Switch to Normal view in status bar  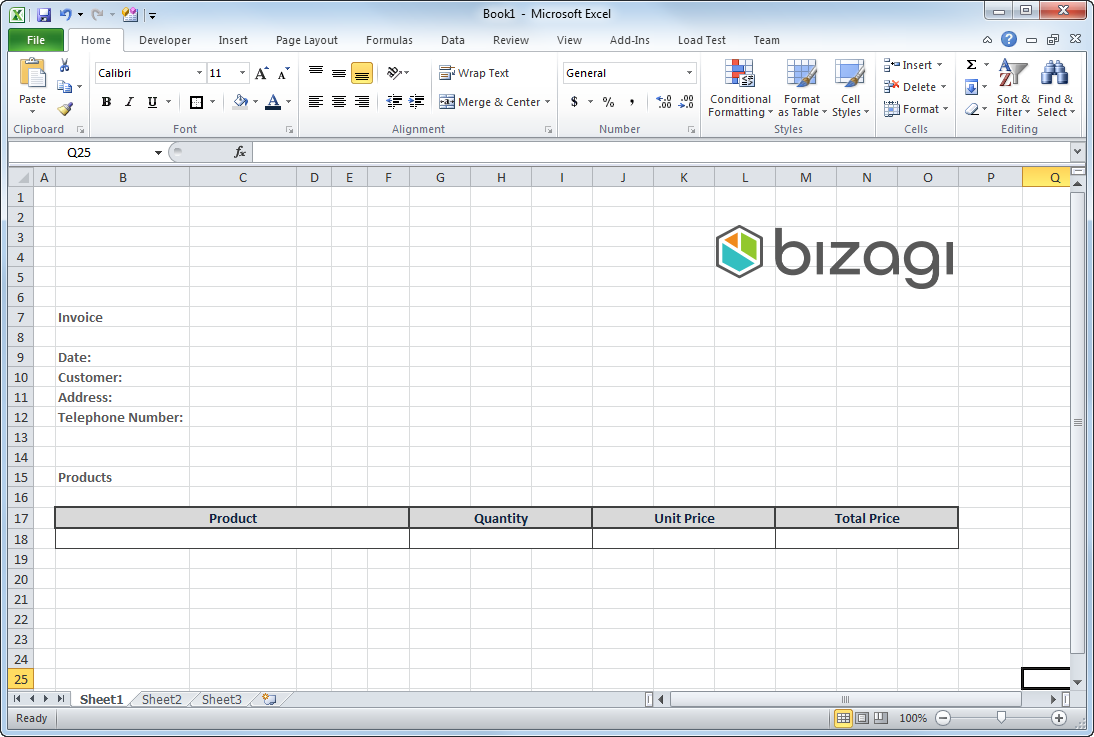843,718
